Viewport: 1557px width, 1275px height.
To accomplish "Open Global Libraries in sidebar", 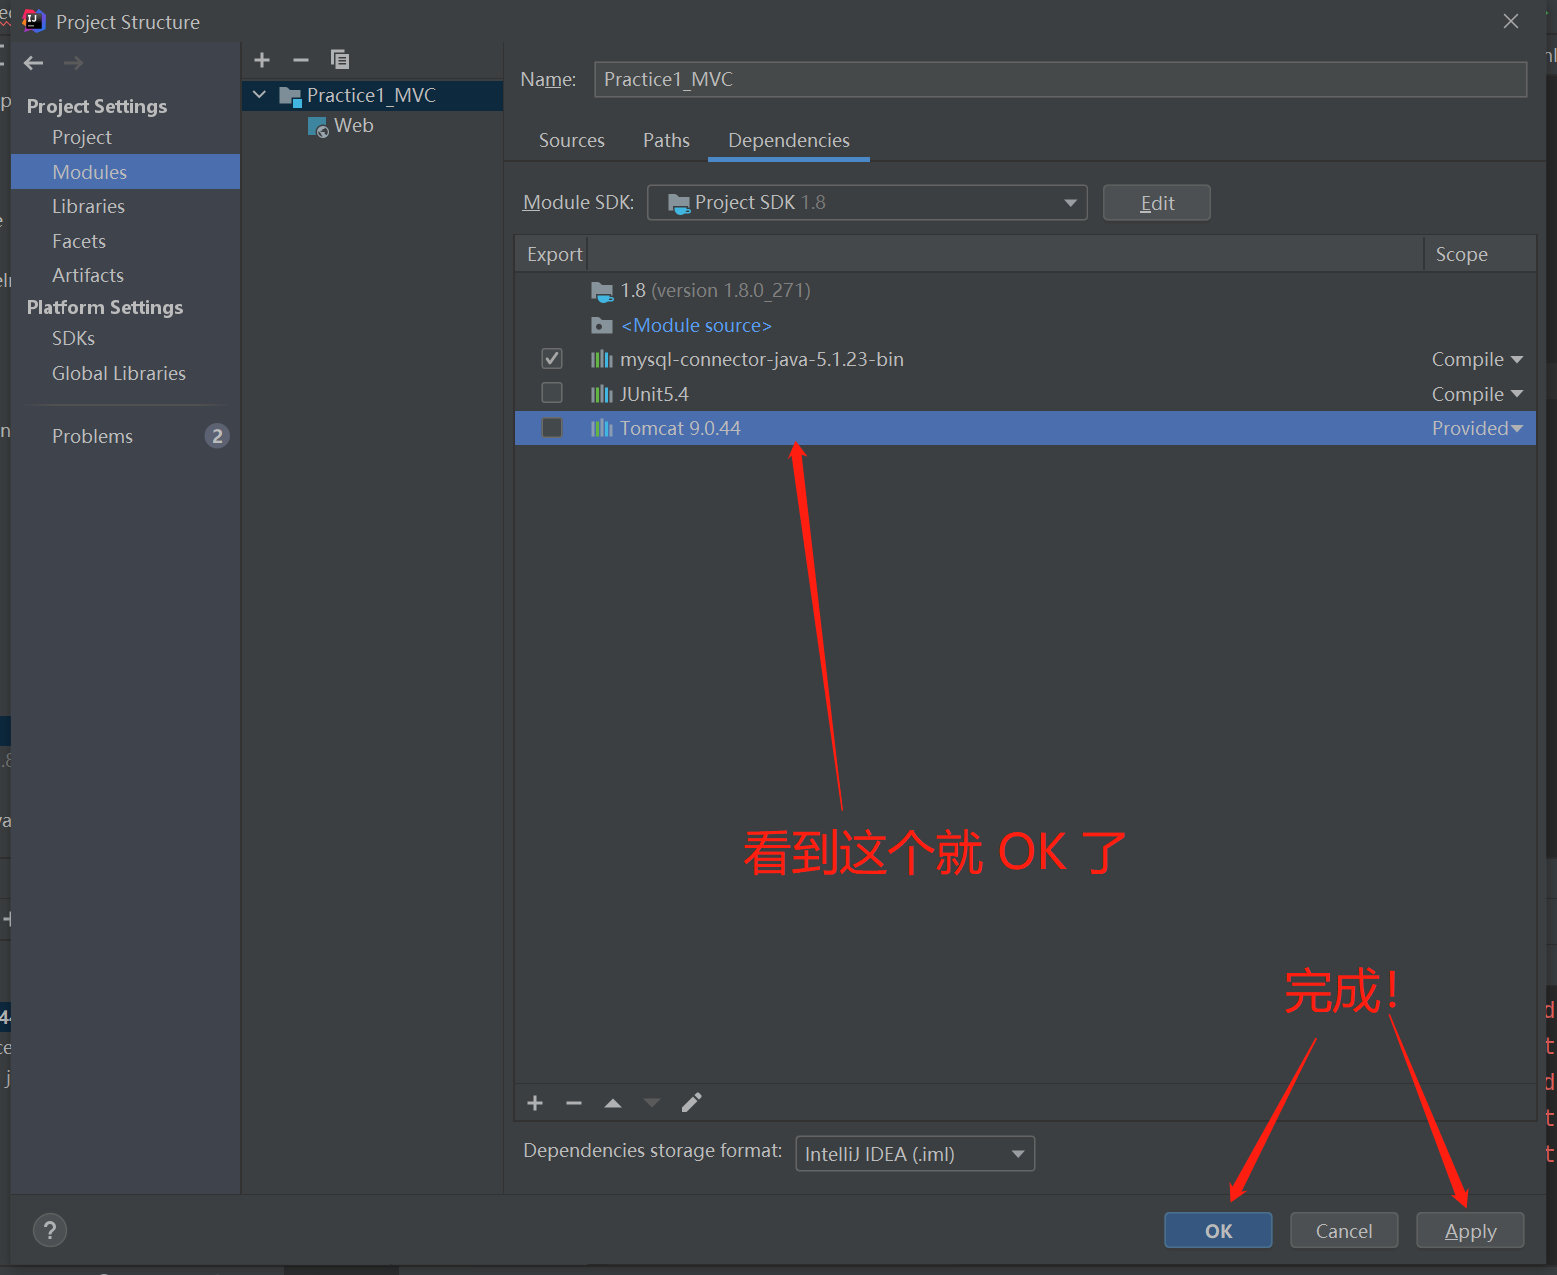I will pos(118,373).
